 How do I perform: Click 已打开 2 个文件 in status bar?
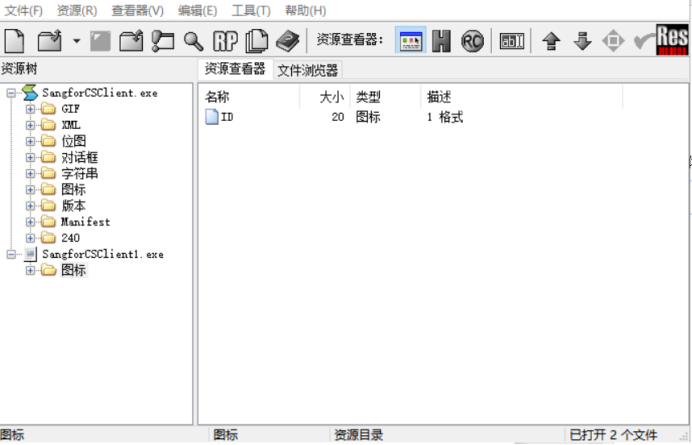(613, 435)
